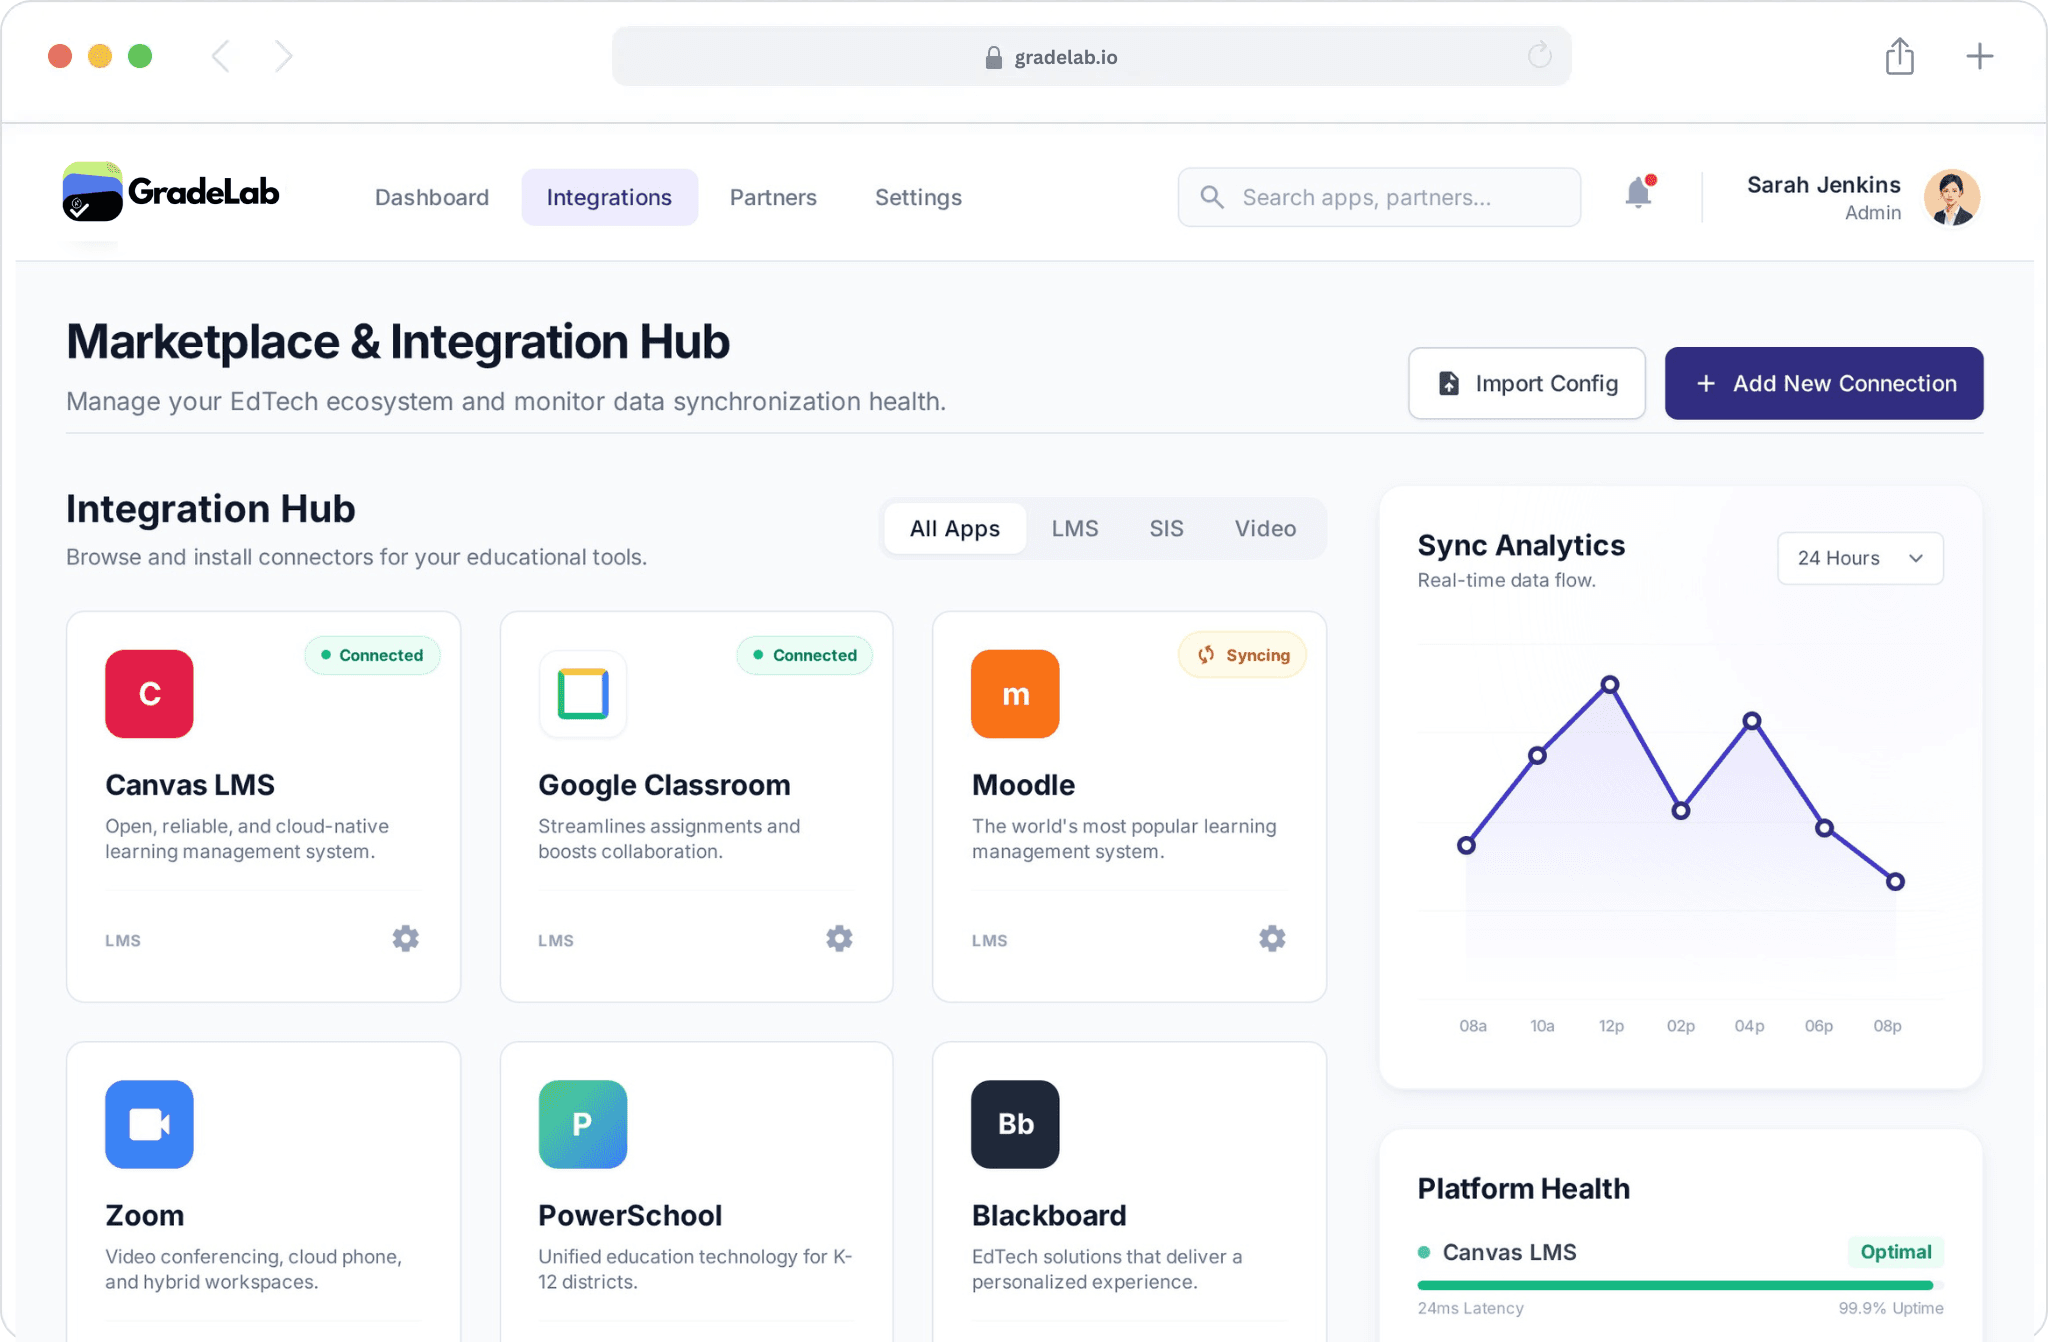Filter apps by Video
2048x1342 pixels.
(1265, 528)
